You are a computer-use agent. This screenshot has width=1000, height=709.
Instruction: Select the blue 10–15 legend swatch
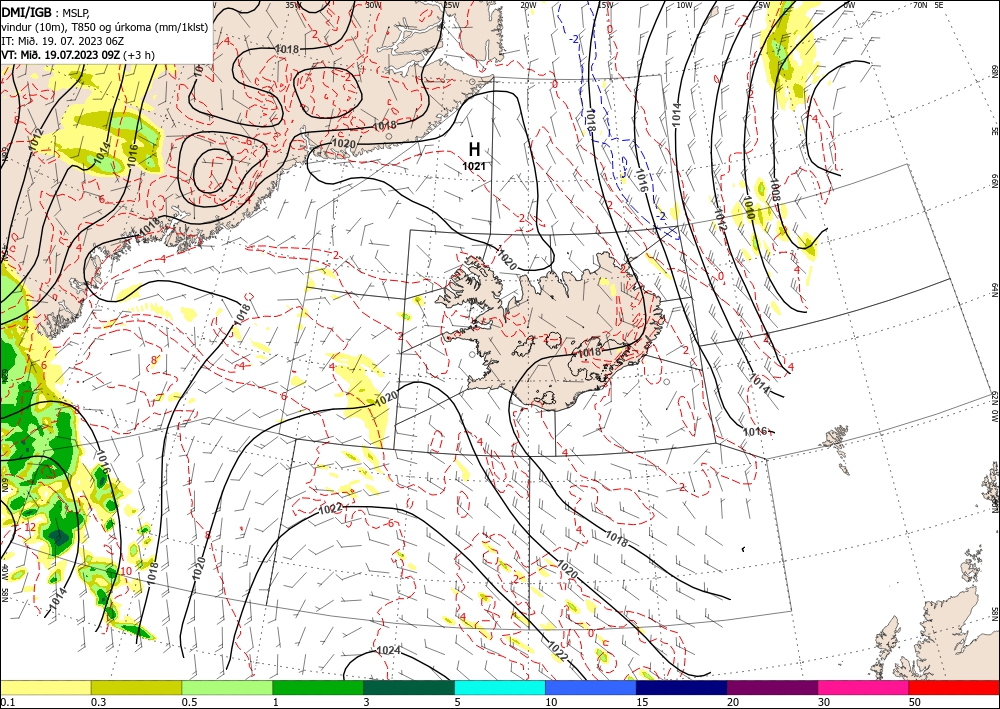point(591,687)
